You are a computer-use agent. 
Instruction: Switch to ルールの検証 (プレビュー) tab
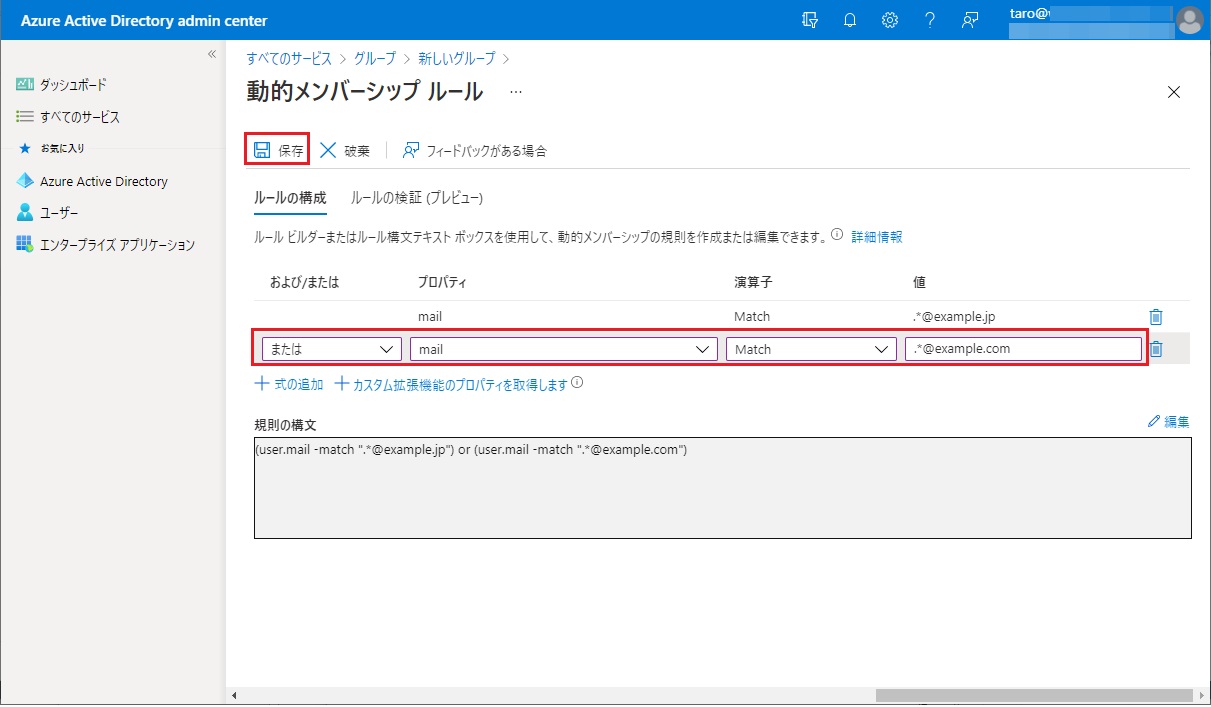click(x=417, y=198)
